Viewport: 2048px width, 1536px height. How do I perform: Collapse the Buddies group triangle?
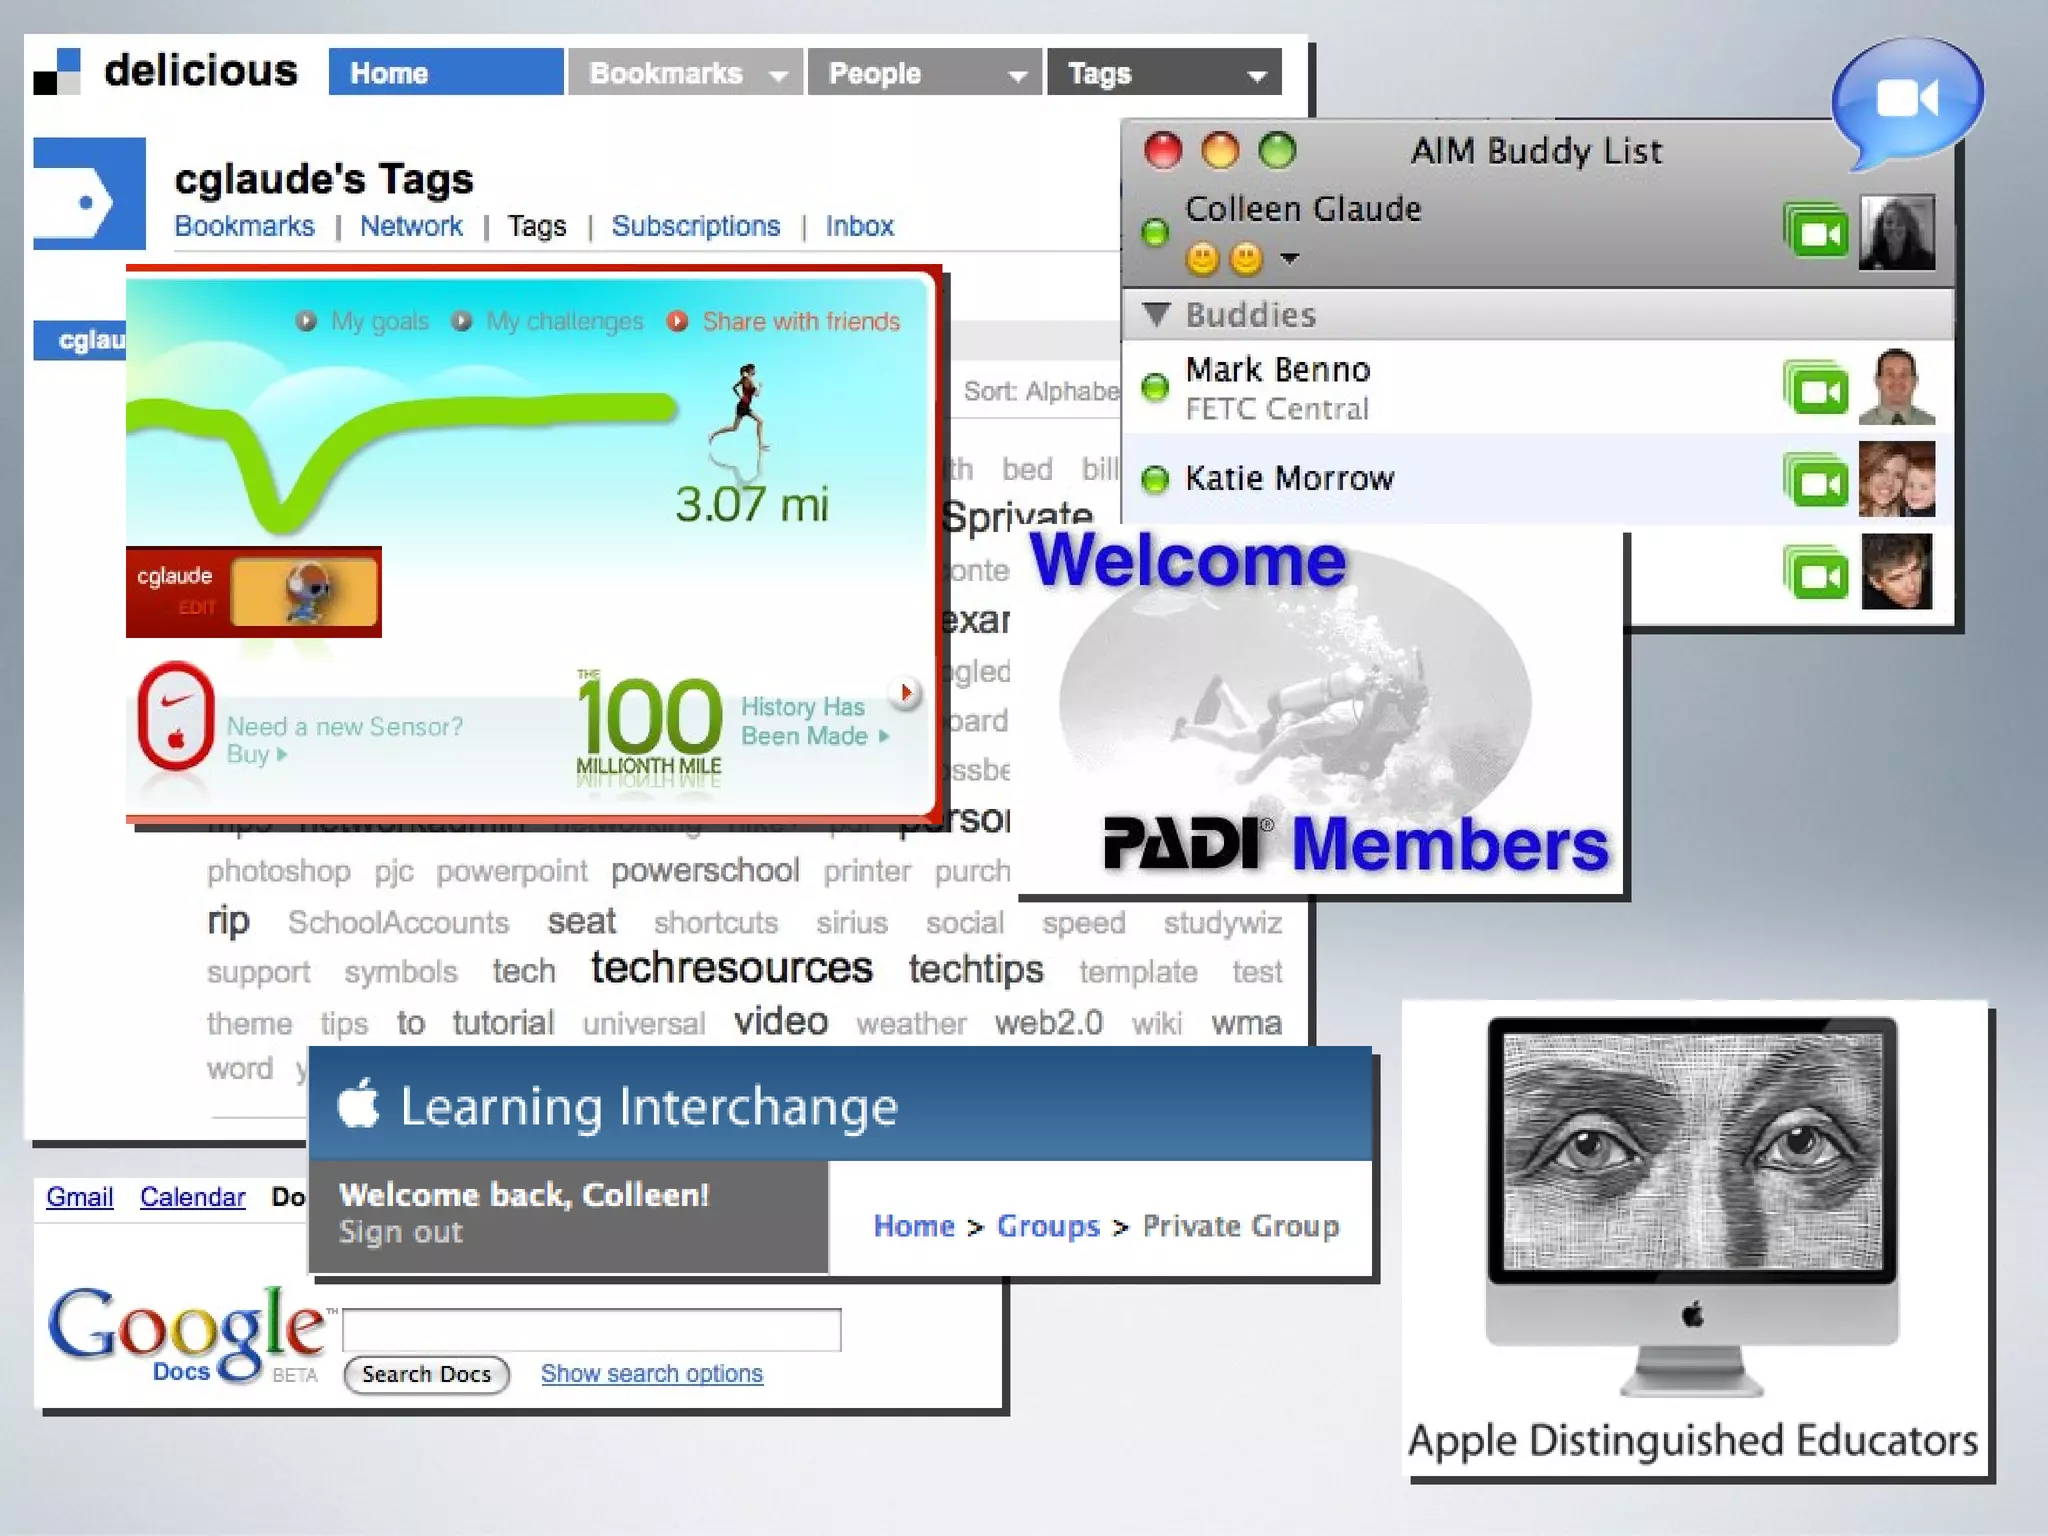click(x=1156, y=314)
